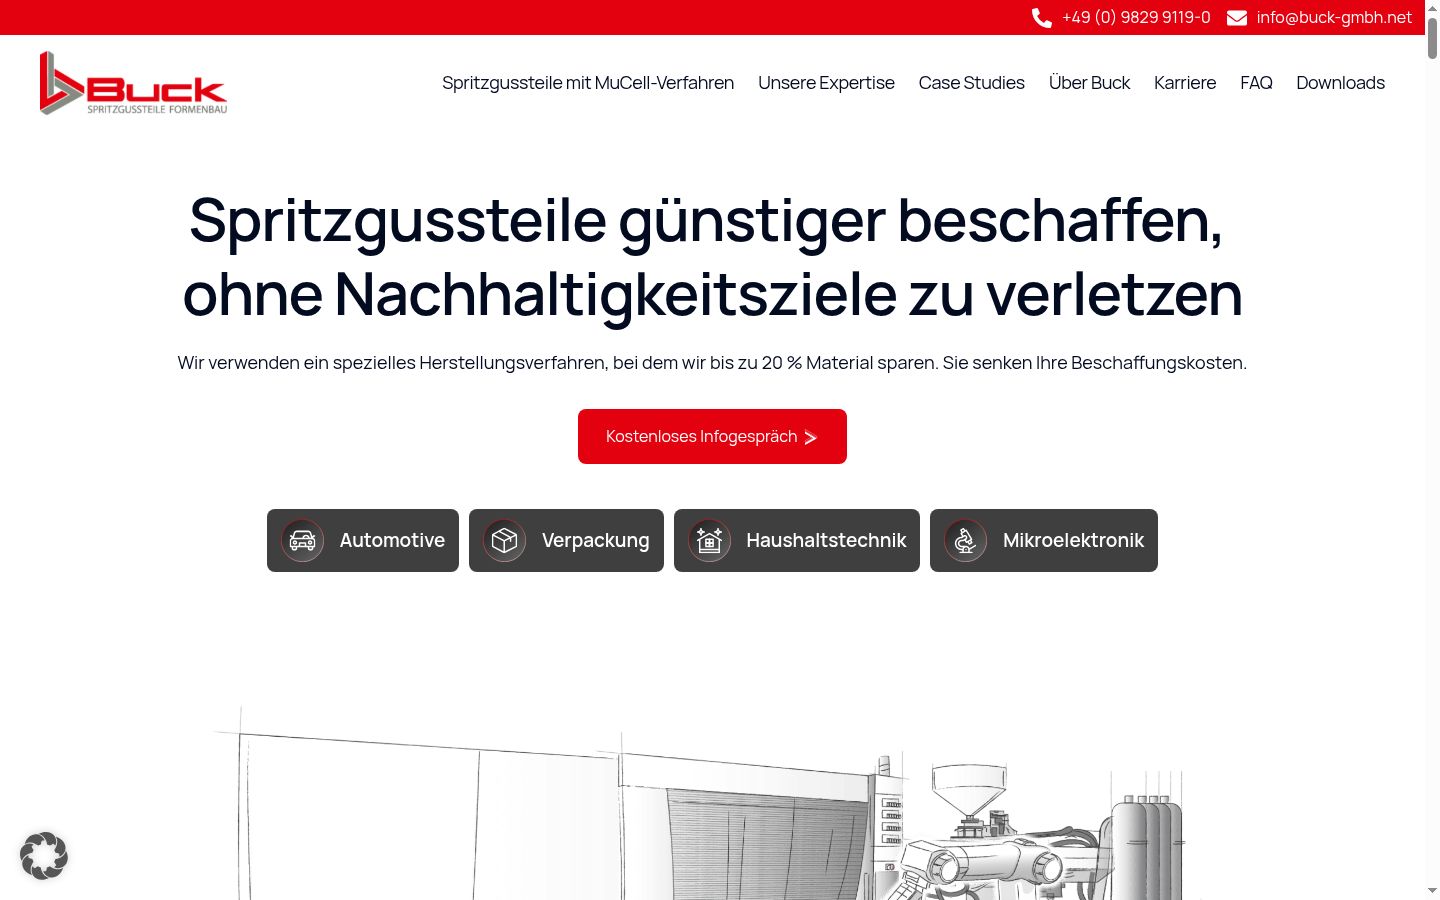Select the Automotive industry label
This screenshot has height=900, width=1440.
(392, 540)
